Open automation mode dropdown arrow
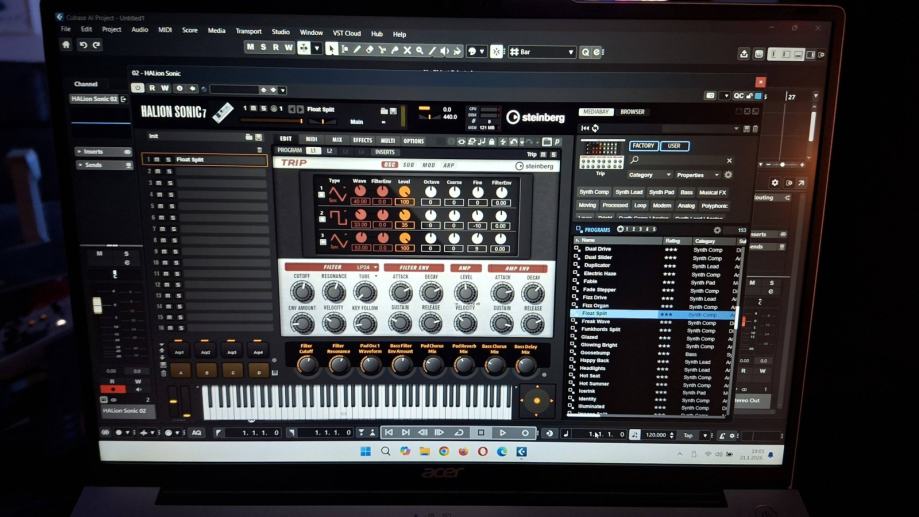This screenshot has height=517, width=919. pos(316,48)
